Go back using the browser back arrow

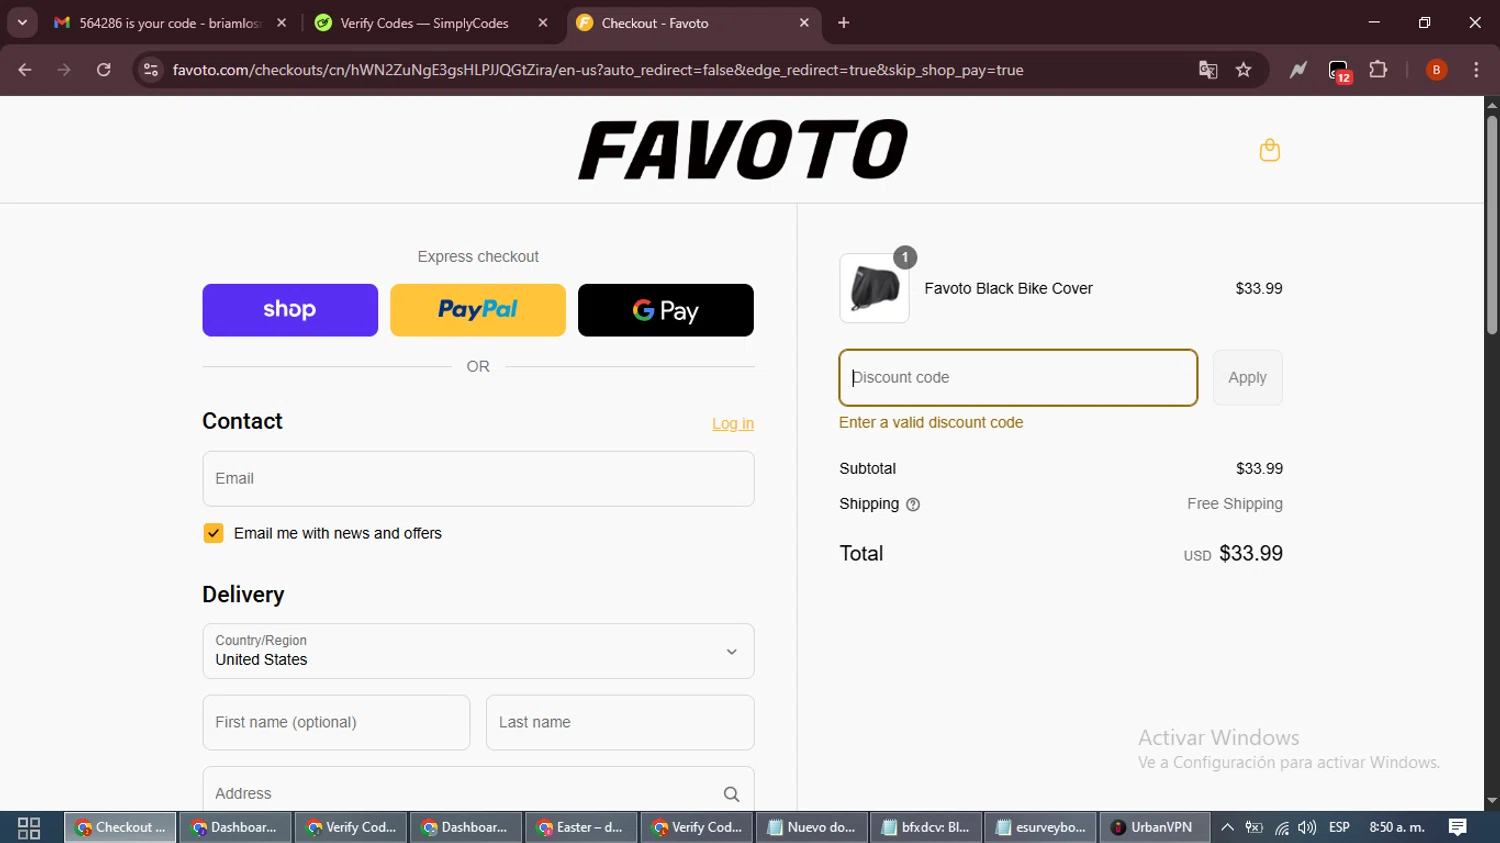25,70
